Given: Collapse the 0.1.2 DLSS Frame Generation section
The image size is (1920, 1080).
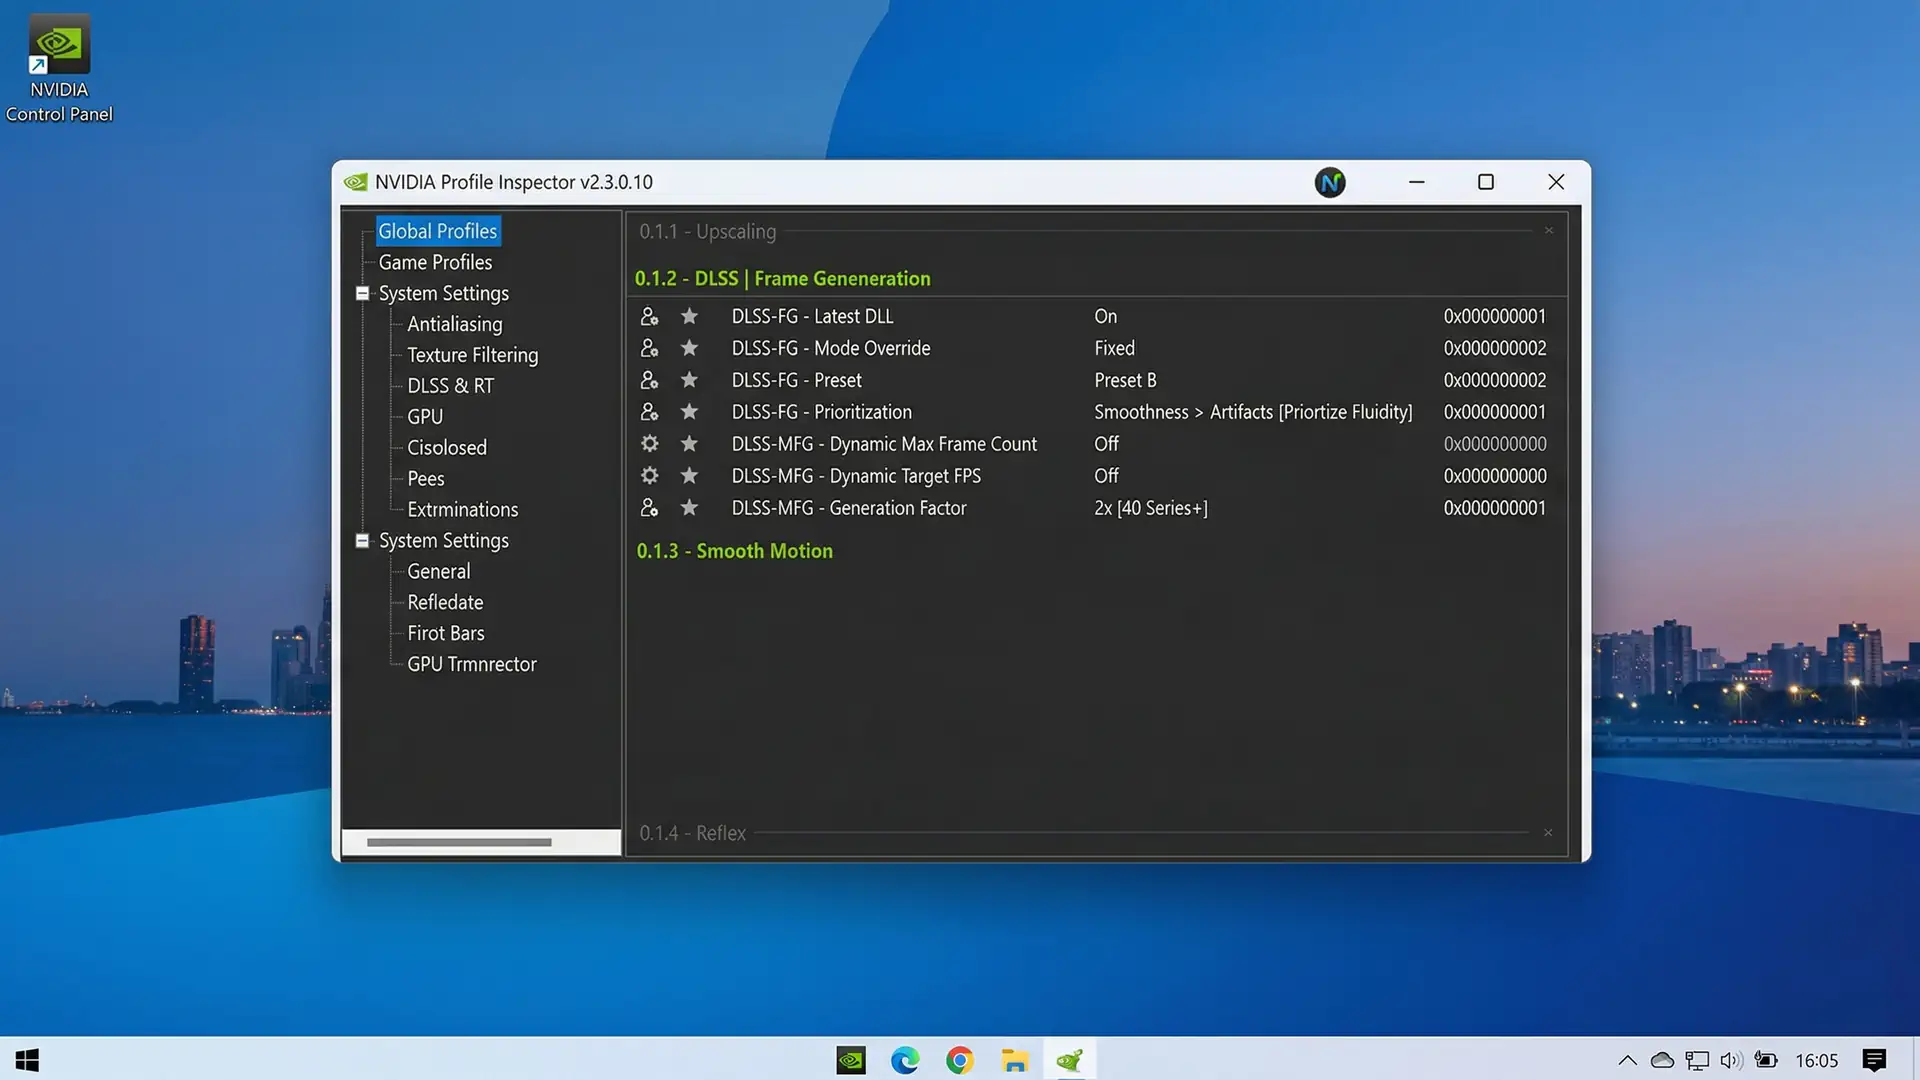Looking at the screenshot, I should 783,279.
